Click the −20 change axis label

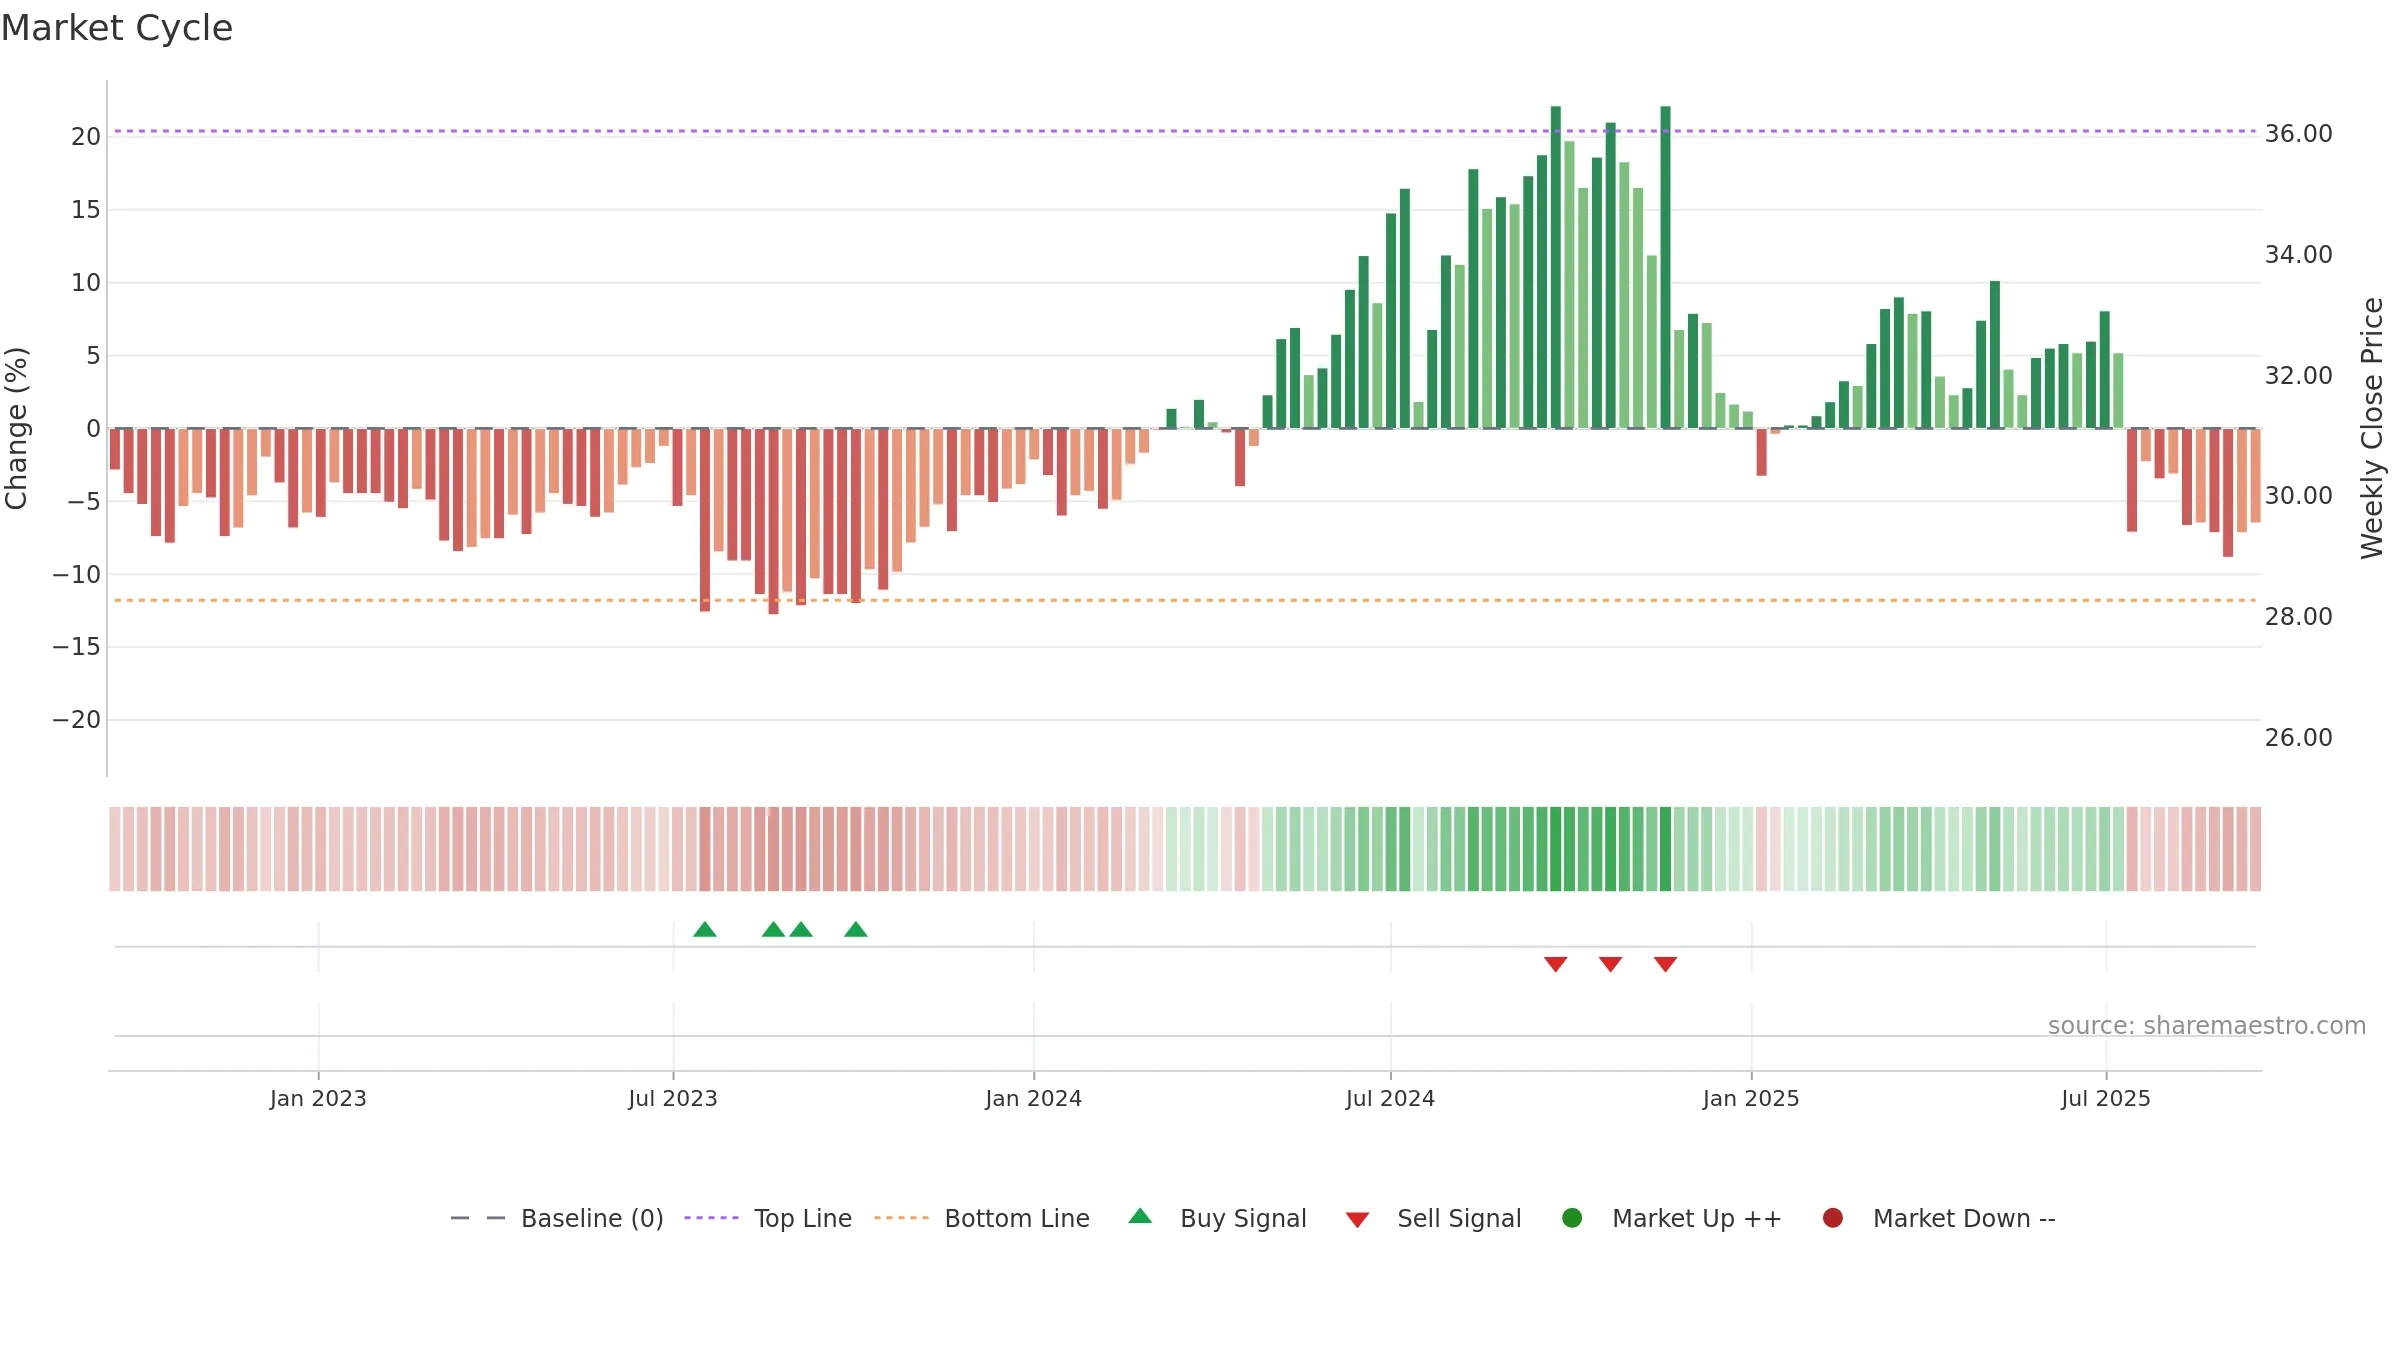tap(77, 720)
